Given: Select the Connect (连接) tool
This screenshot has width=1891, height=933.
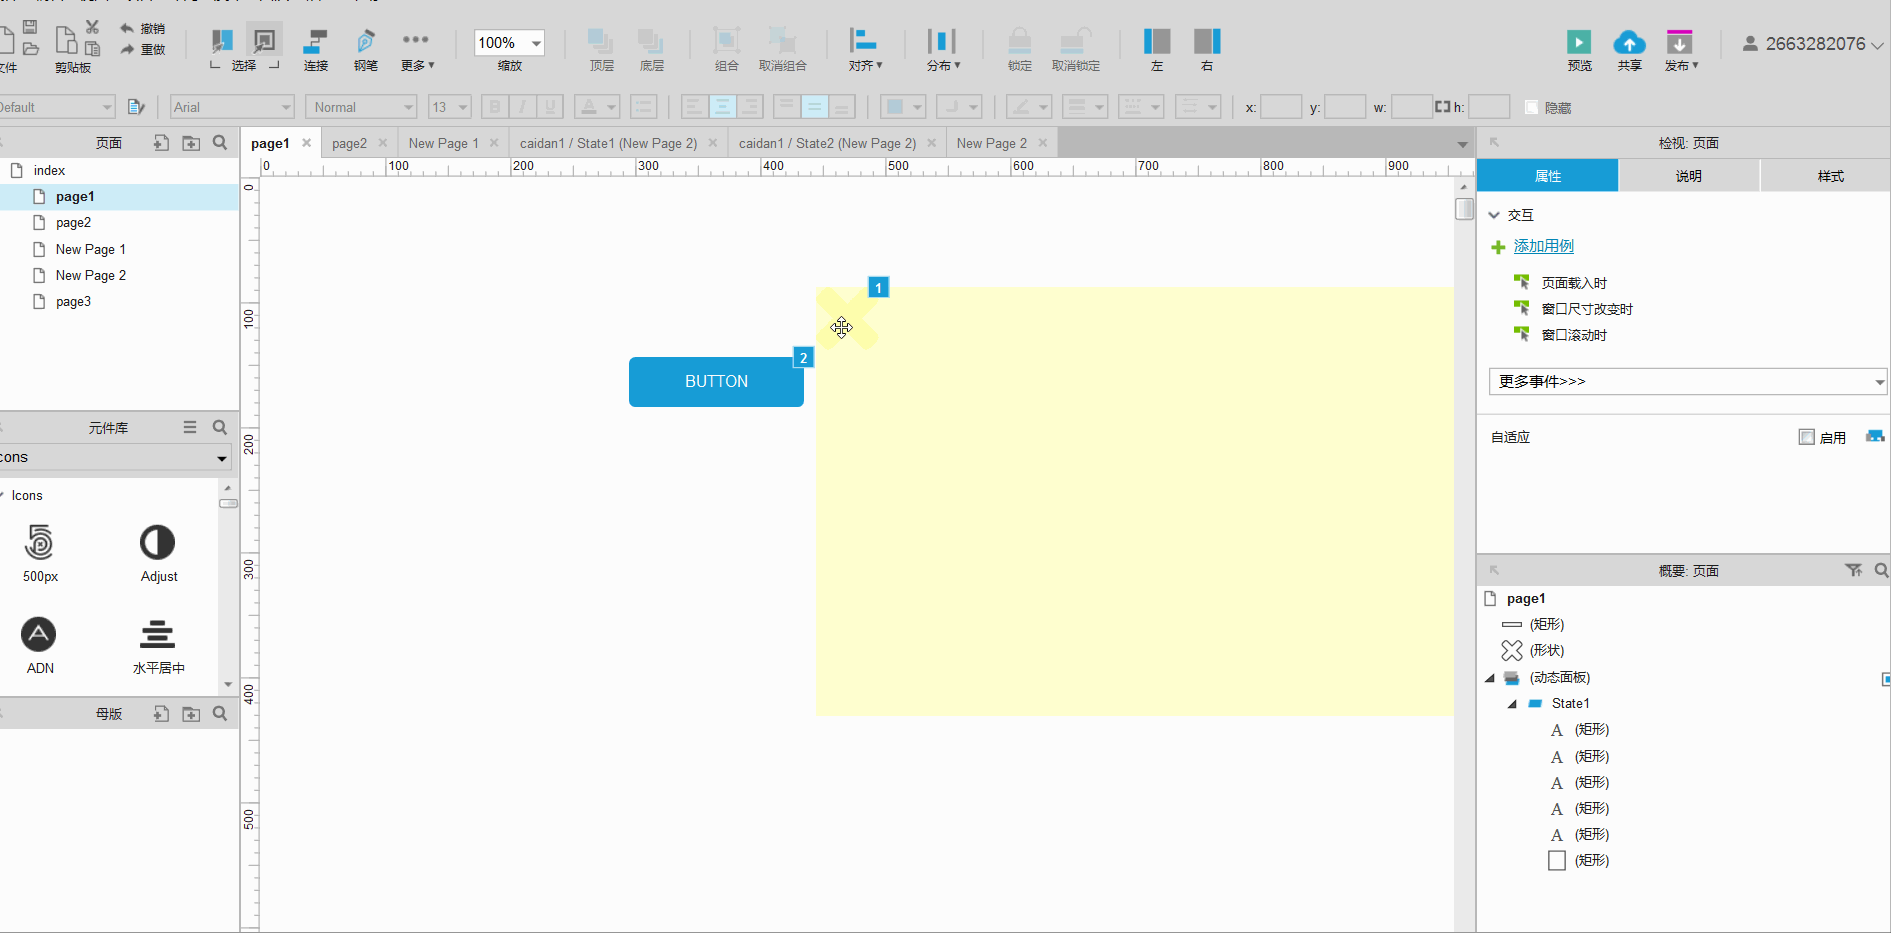Looking at the screenshot, I should 316,41.
